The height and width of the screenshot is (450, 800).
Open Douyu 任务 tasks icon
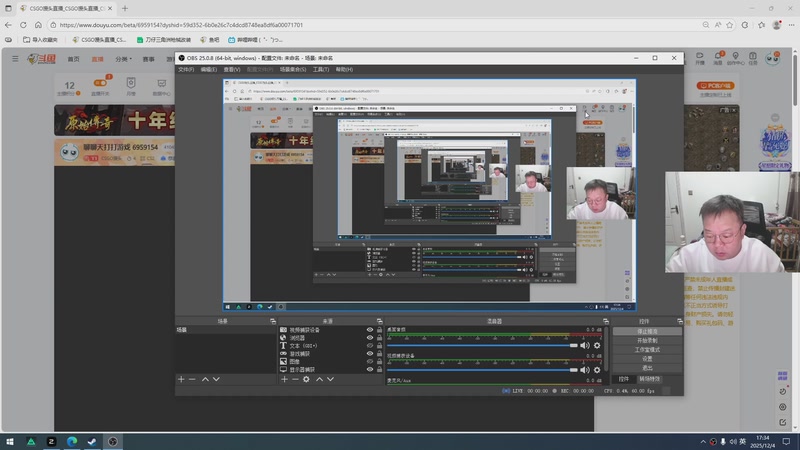coord(753,59)
